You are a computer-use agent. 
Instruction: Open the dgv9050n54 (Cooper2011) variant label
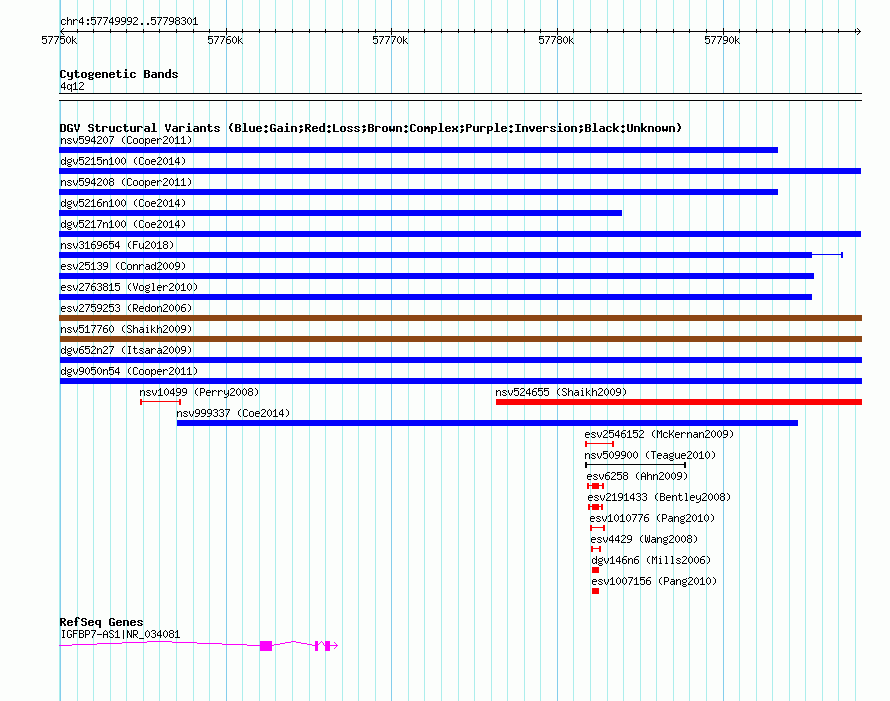pyautogui.click(x=129, y=371)
